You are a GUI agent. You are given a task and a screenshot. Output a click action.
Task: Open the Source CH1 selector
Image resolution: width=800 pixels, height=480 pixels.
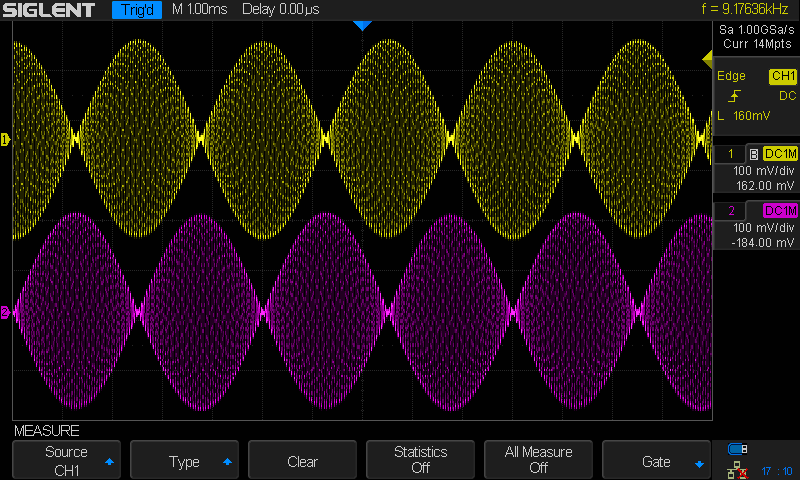(66, 461)
